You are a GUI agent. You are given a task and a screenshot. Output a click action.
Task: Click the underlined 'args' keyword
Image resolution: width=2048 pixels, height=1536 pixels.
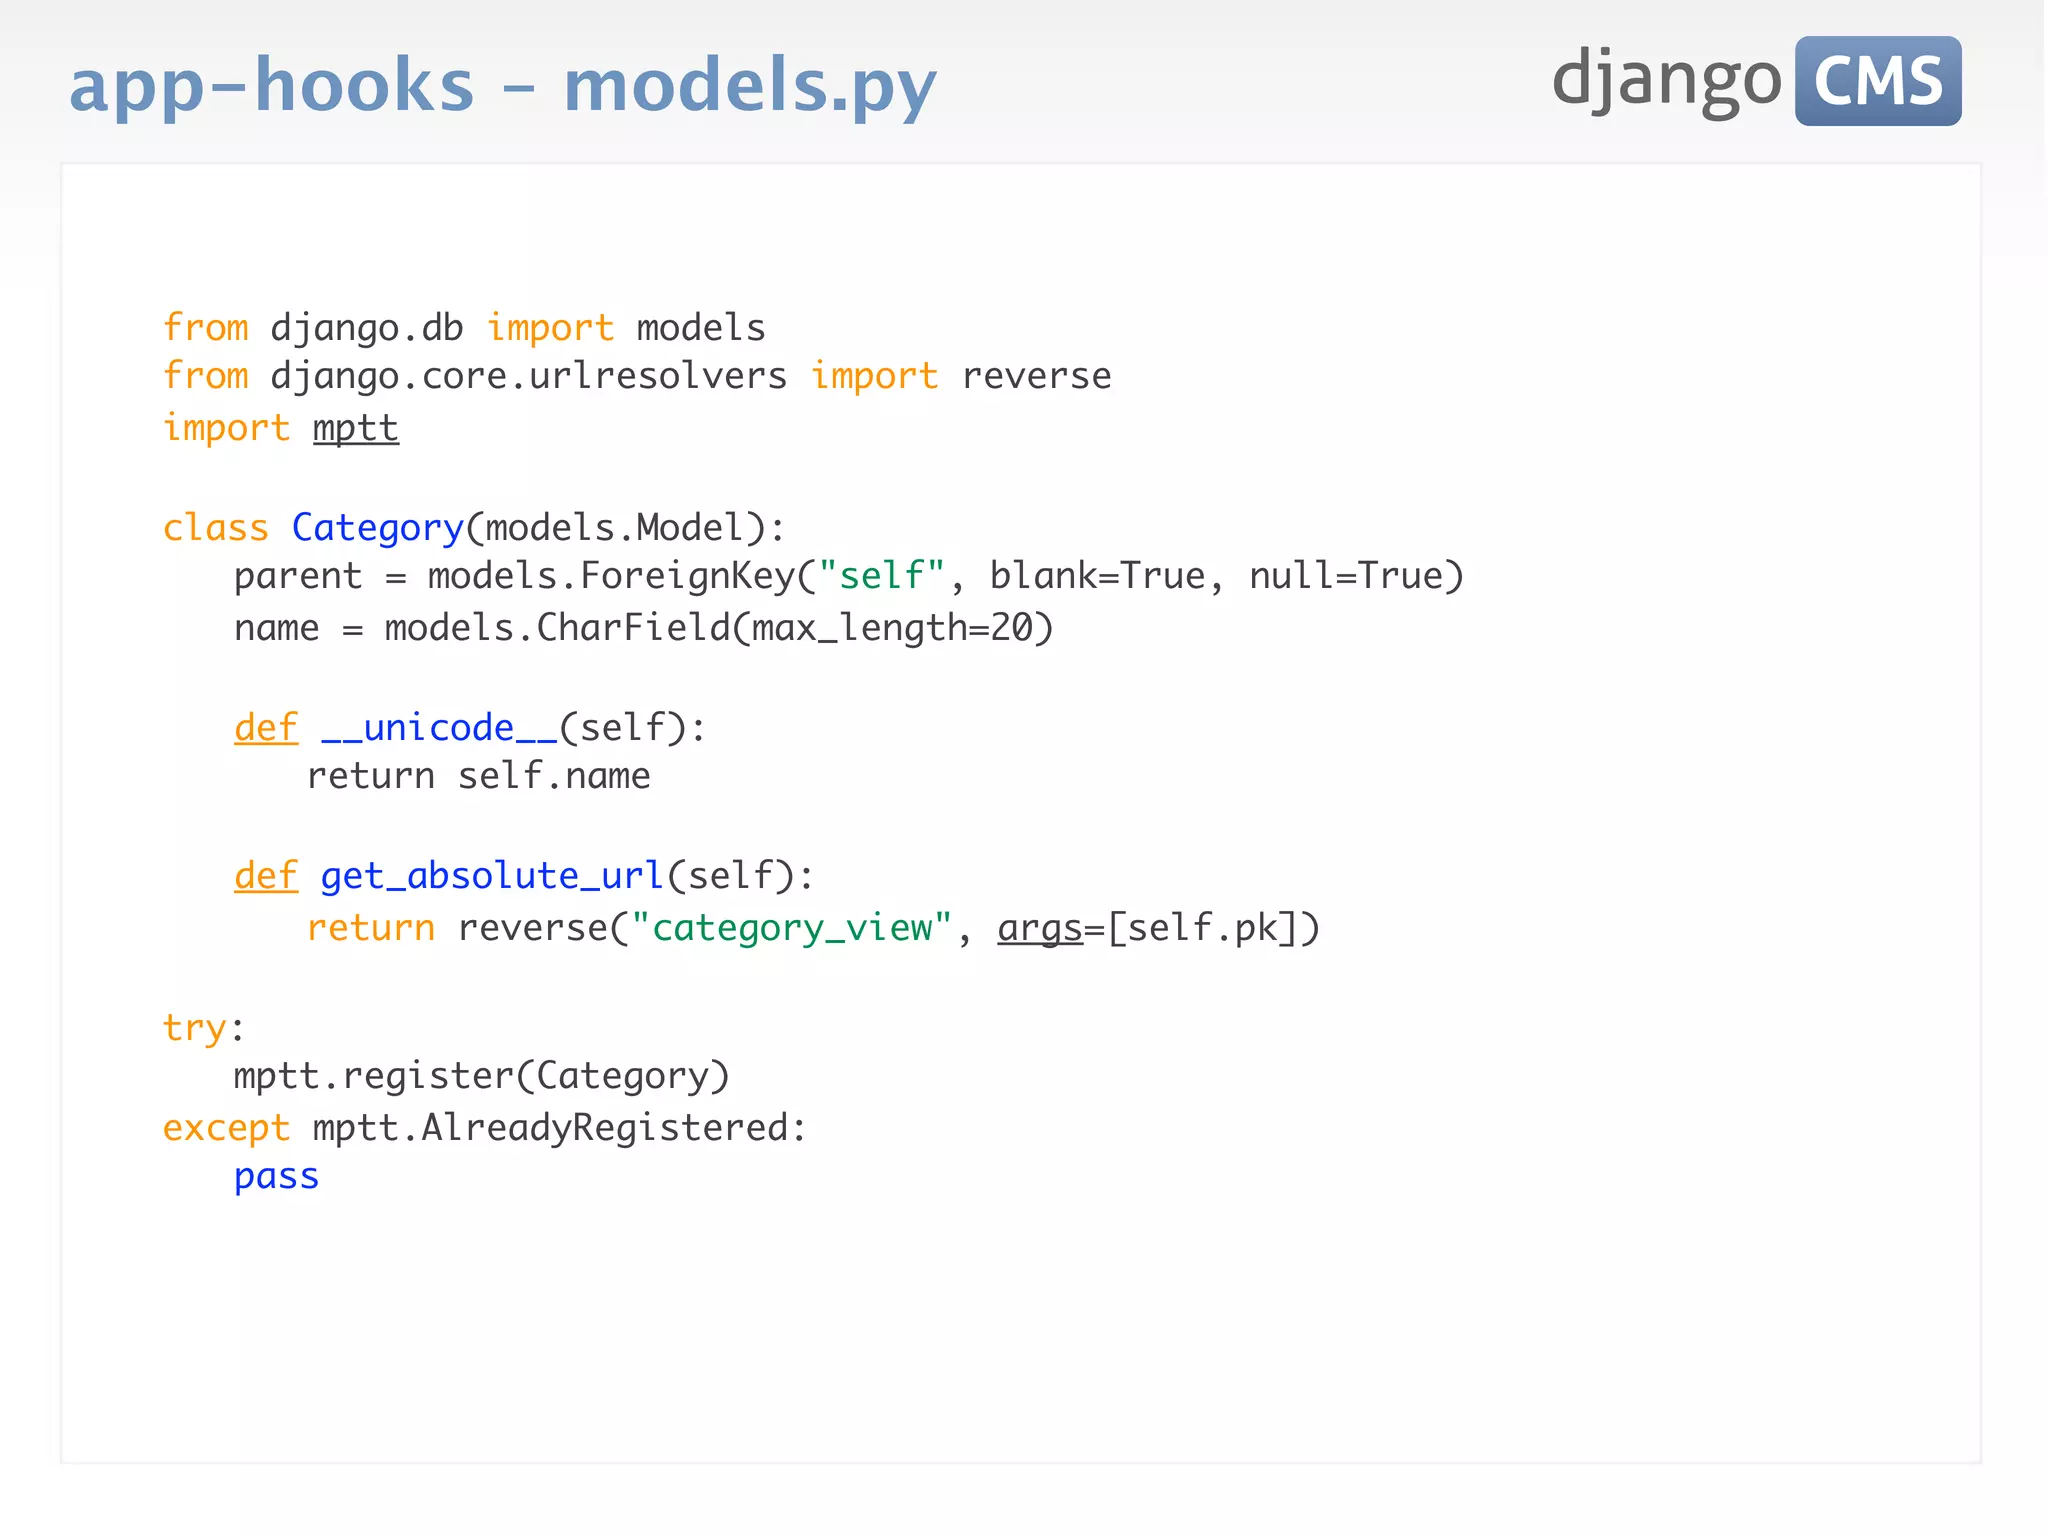pos(1040,929)
